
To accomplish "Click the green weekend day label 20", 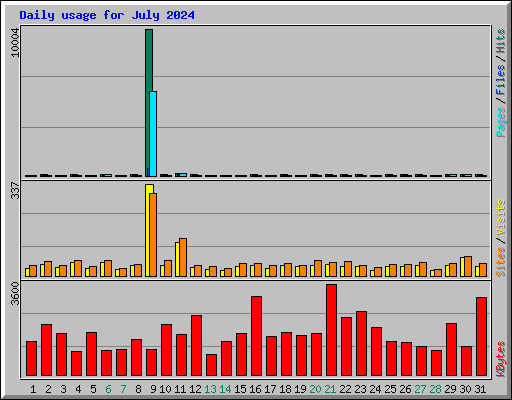I will tap(315, 389).
